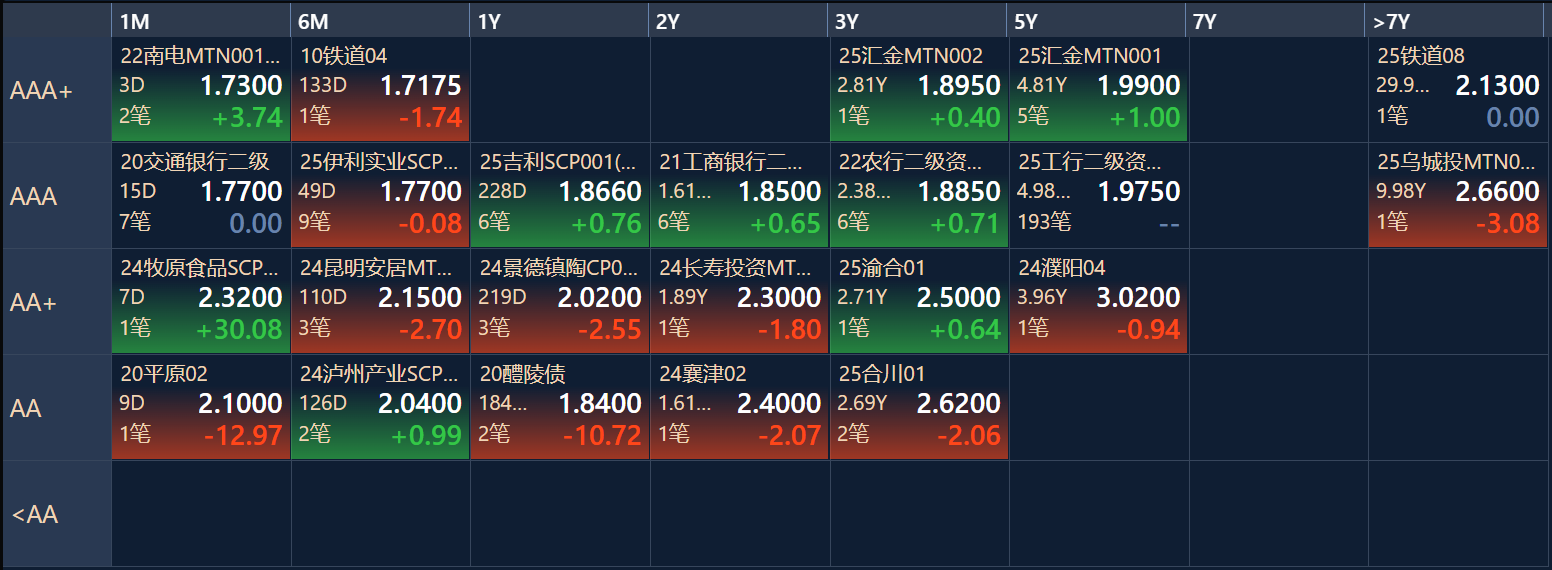
Task: Select the 10铁道04 bond tile
Action: click(380, 89)
